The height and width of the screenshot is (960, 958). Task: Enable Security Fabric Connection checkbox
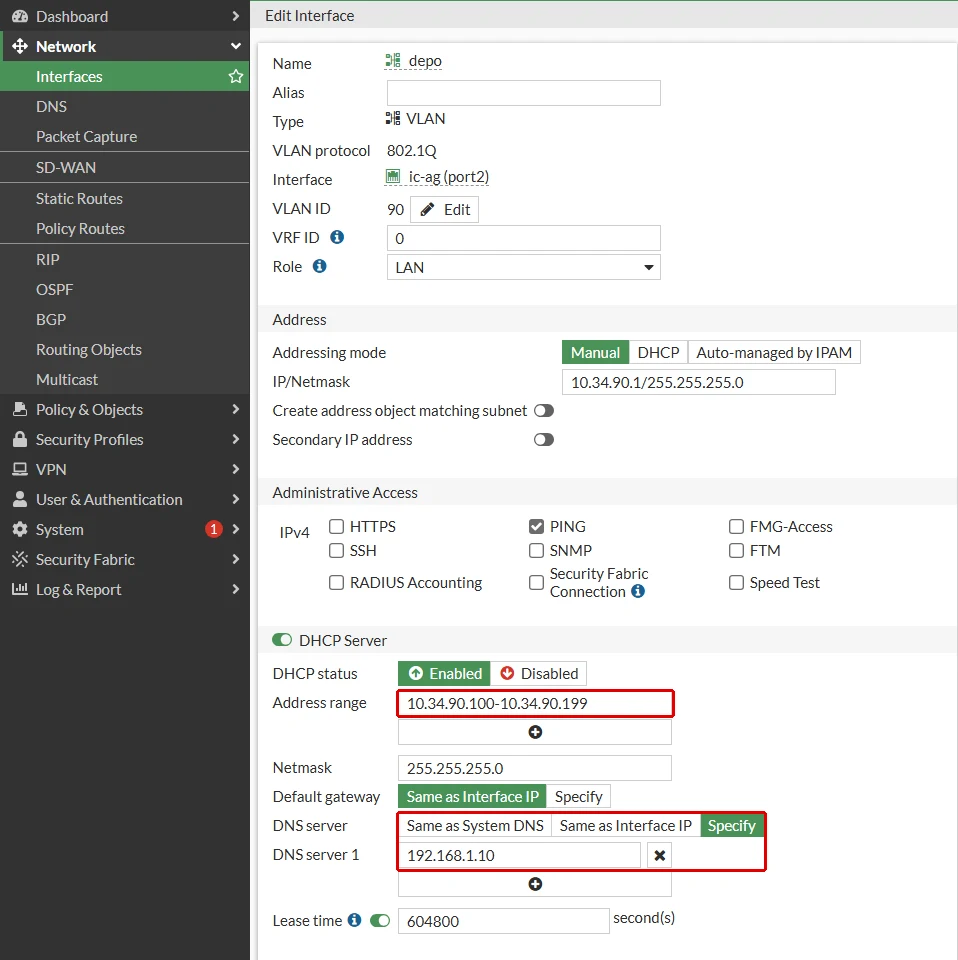[536, 582]
